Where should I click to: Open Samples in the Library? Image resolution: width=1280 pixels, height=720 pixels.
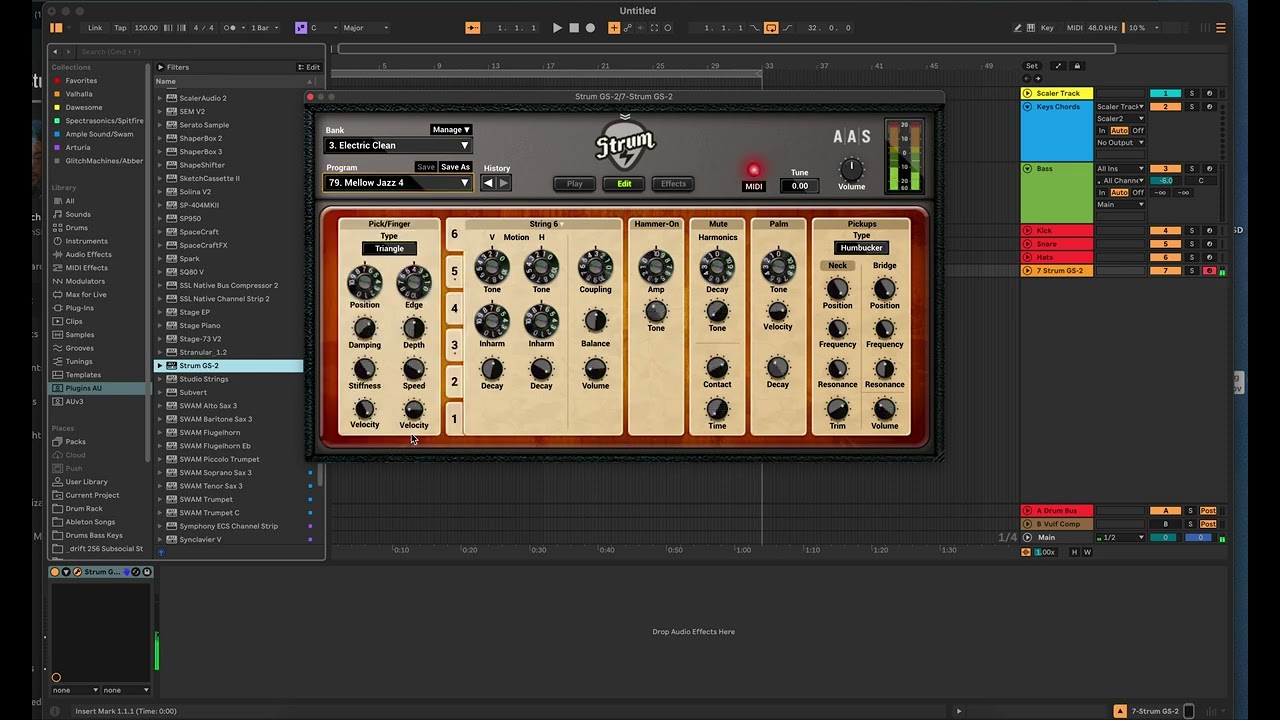point(80,335)
